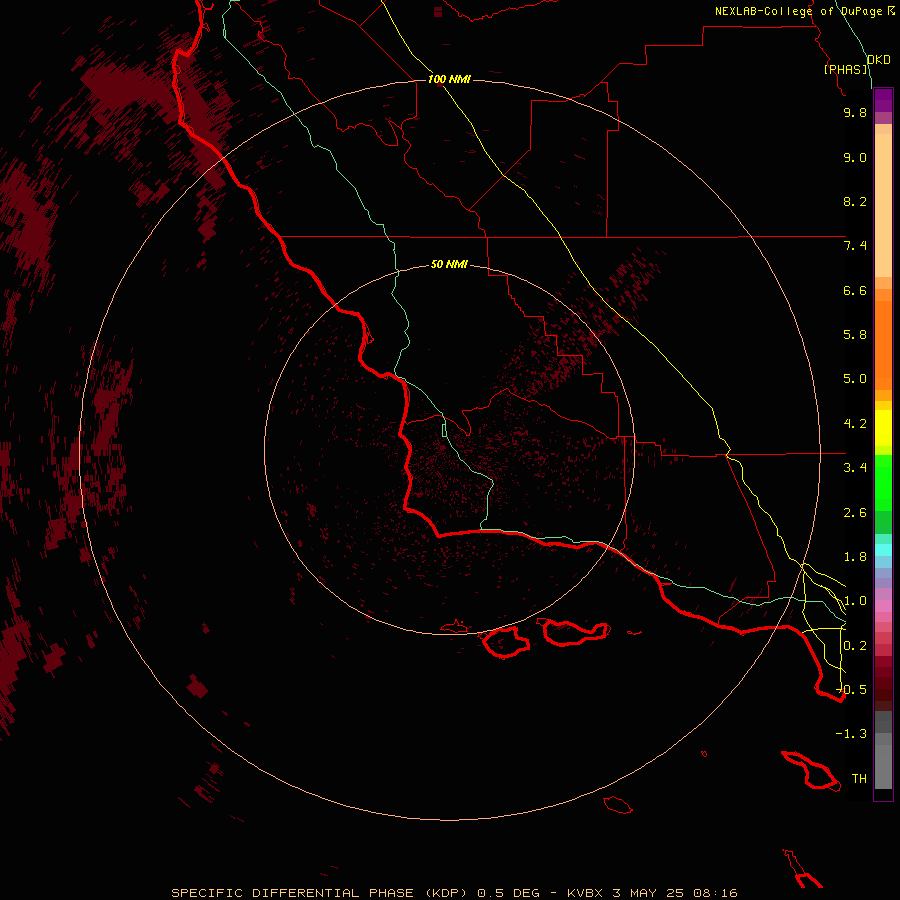Click the 3.4 scale value
The image size is (900, 900).
855,468
